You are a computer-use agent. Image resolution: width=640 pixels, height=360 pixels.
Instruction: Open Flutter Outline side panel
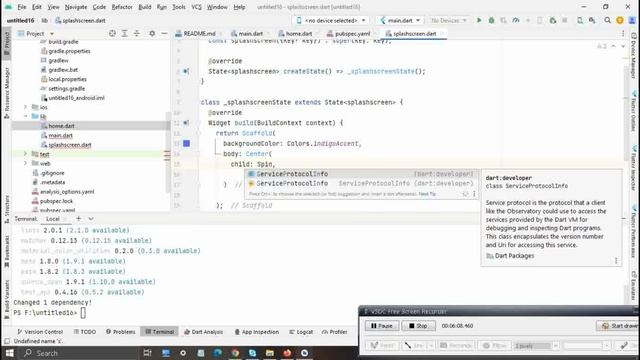tap(634, 111)
